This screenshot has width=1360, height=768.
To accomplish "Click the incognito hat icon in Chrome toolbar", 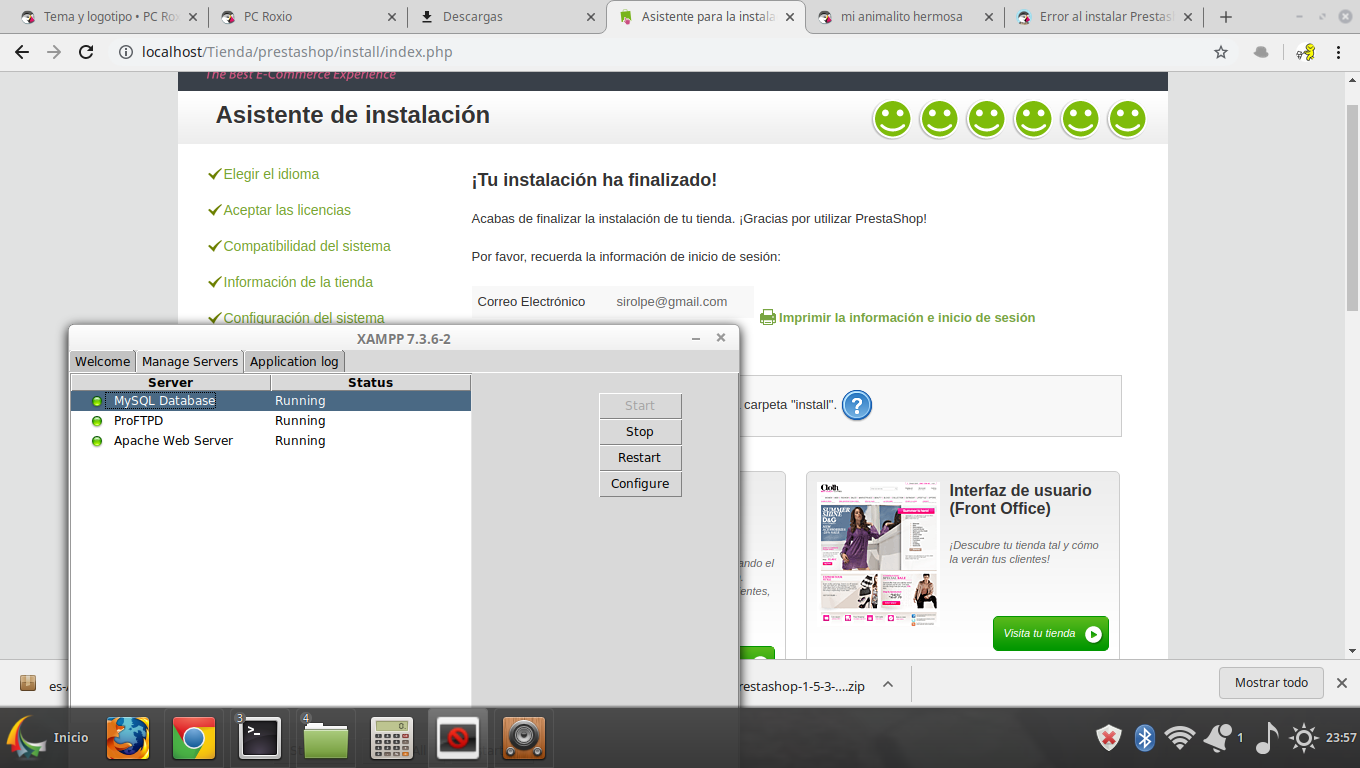I will coord(1262,52).
